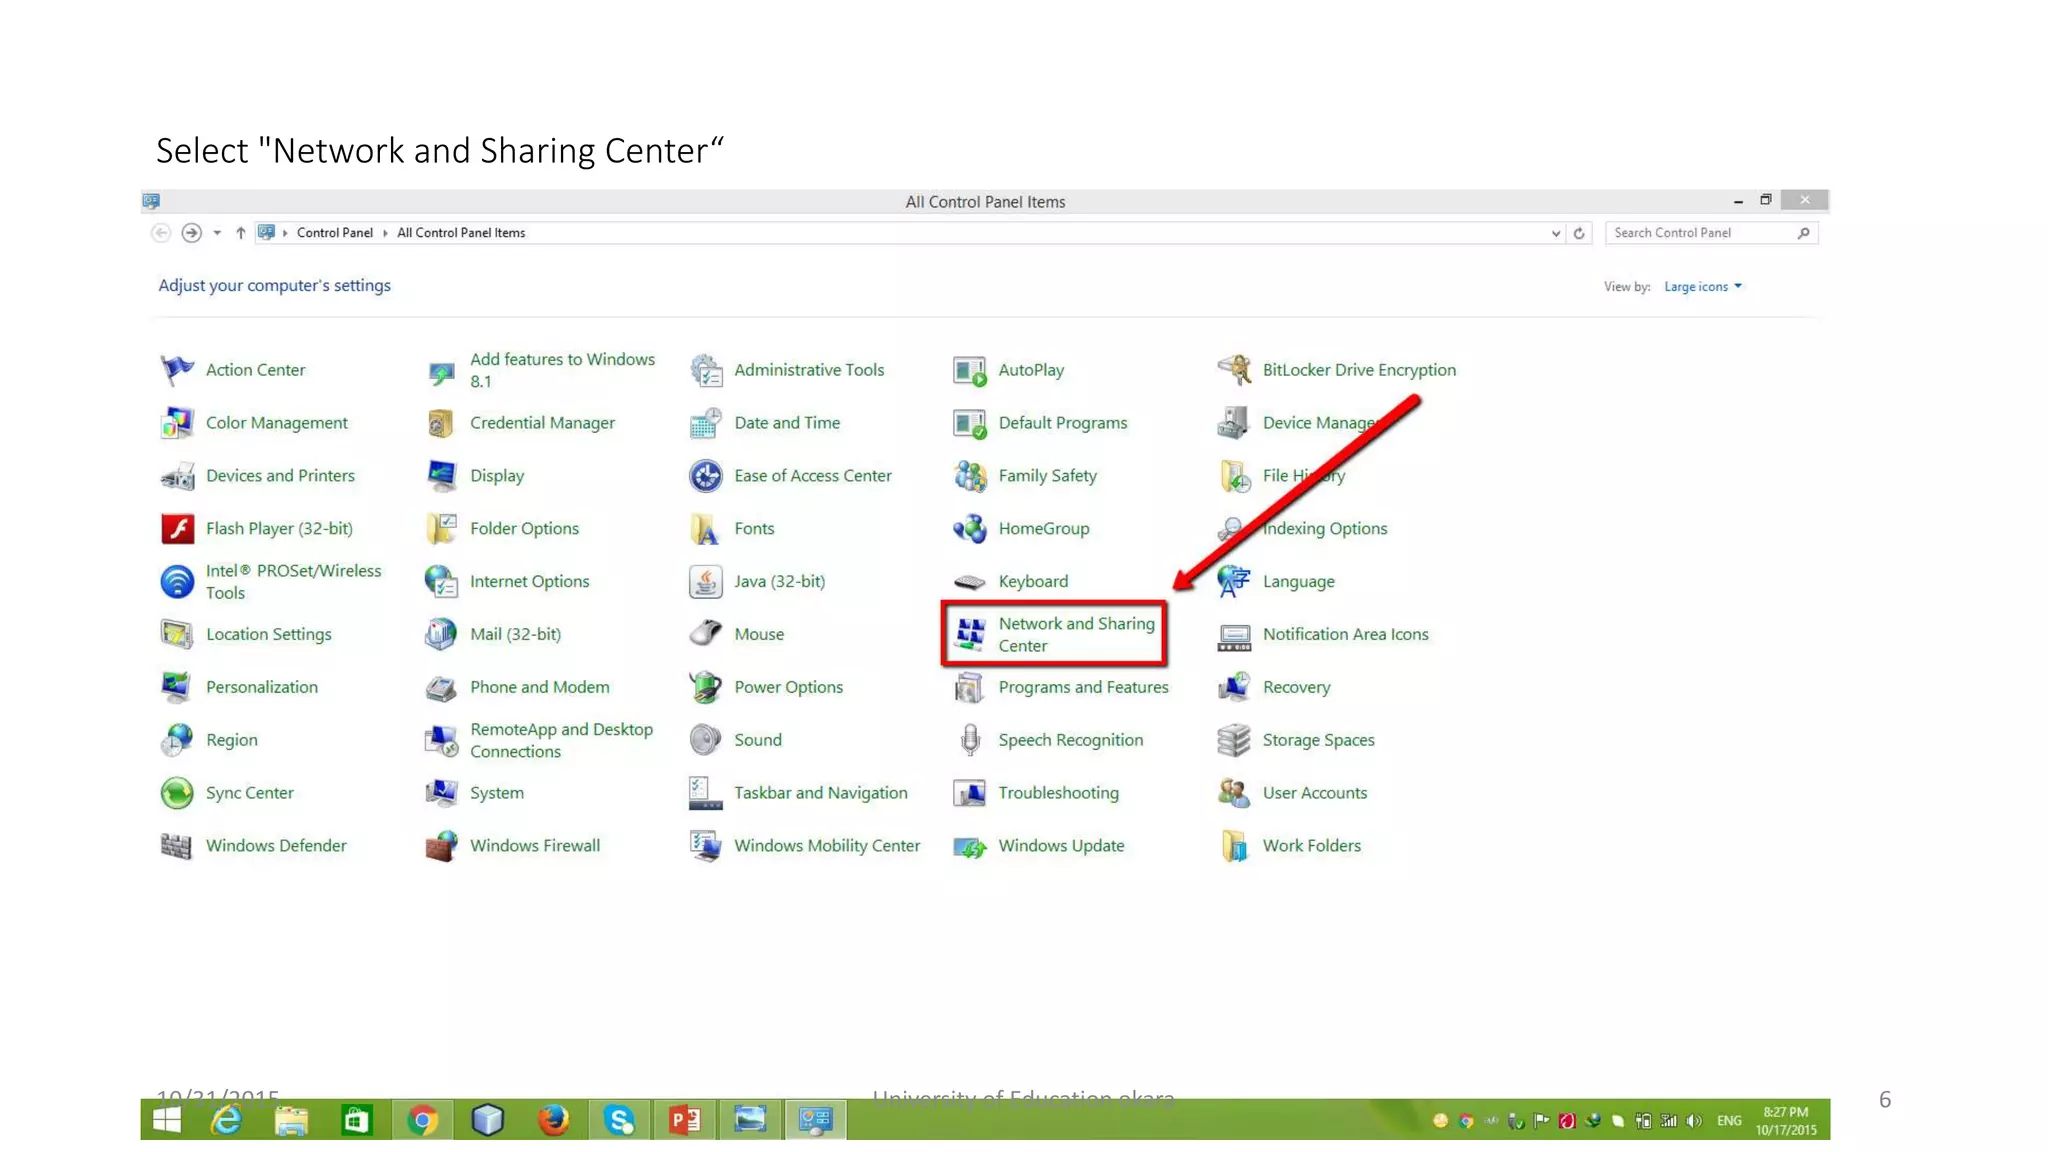
Task: Open Skype from the taskbar
Action: [619, 1120]
